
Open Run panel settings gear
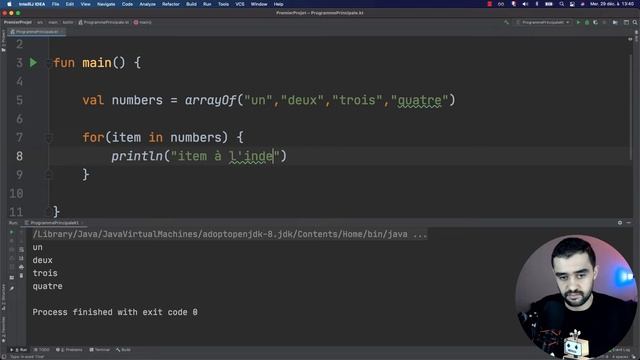tap(620, 223)
